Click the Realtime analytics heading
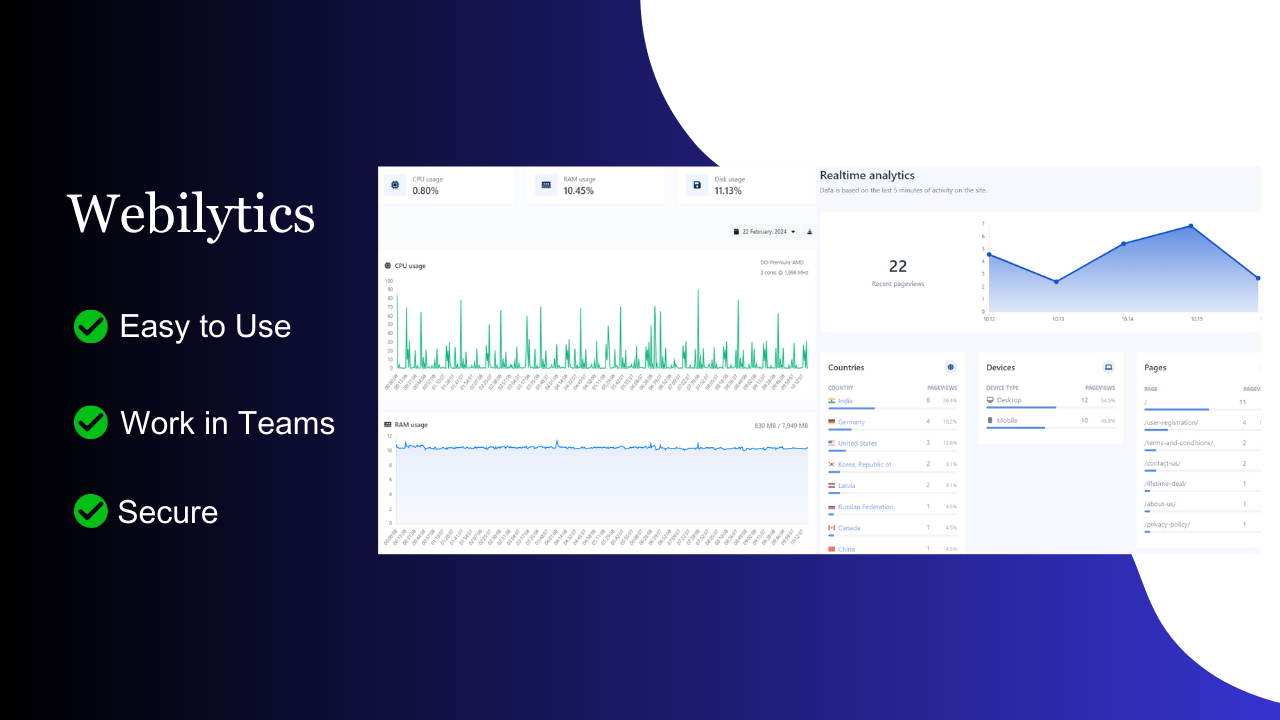The width and height of the screenshot is (1280, 720). 867,176
